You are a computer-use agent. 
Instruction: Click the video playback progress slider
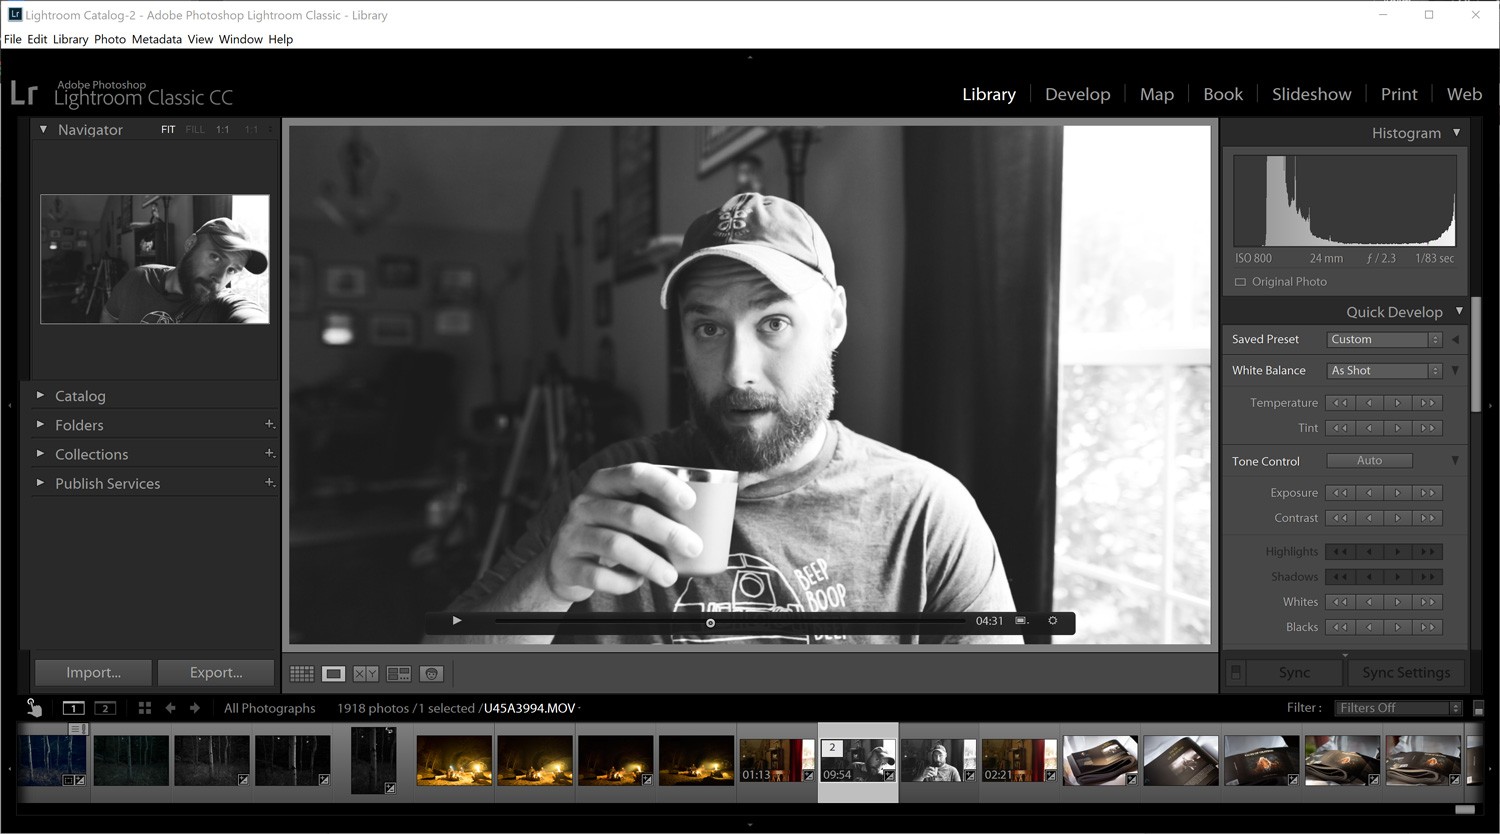tap(710, 621)
